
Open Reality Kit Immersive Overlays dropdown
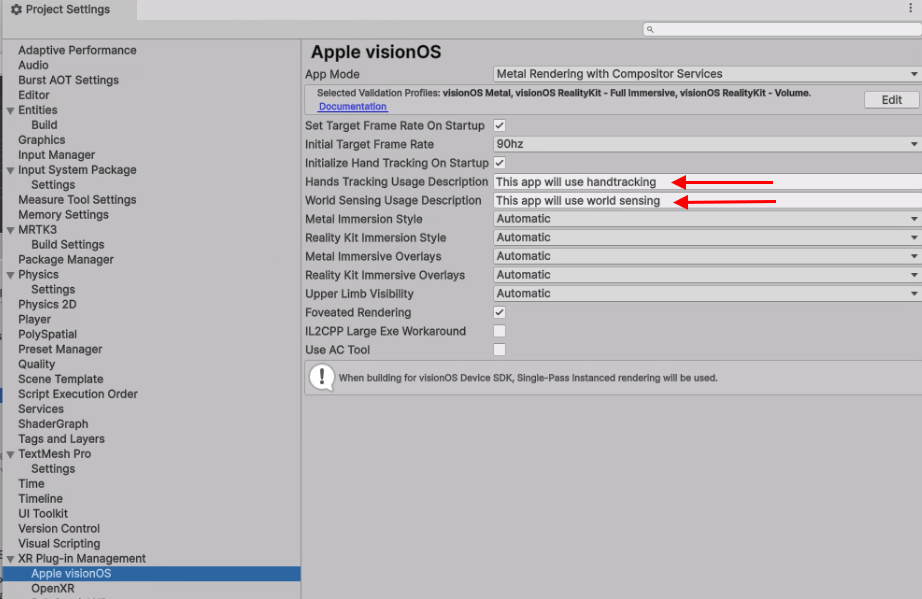707,275
